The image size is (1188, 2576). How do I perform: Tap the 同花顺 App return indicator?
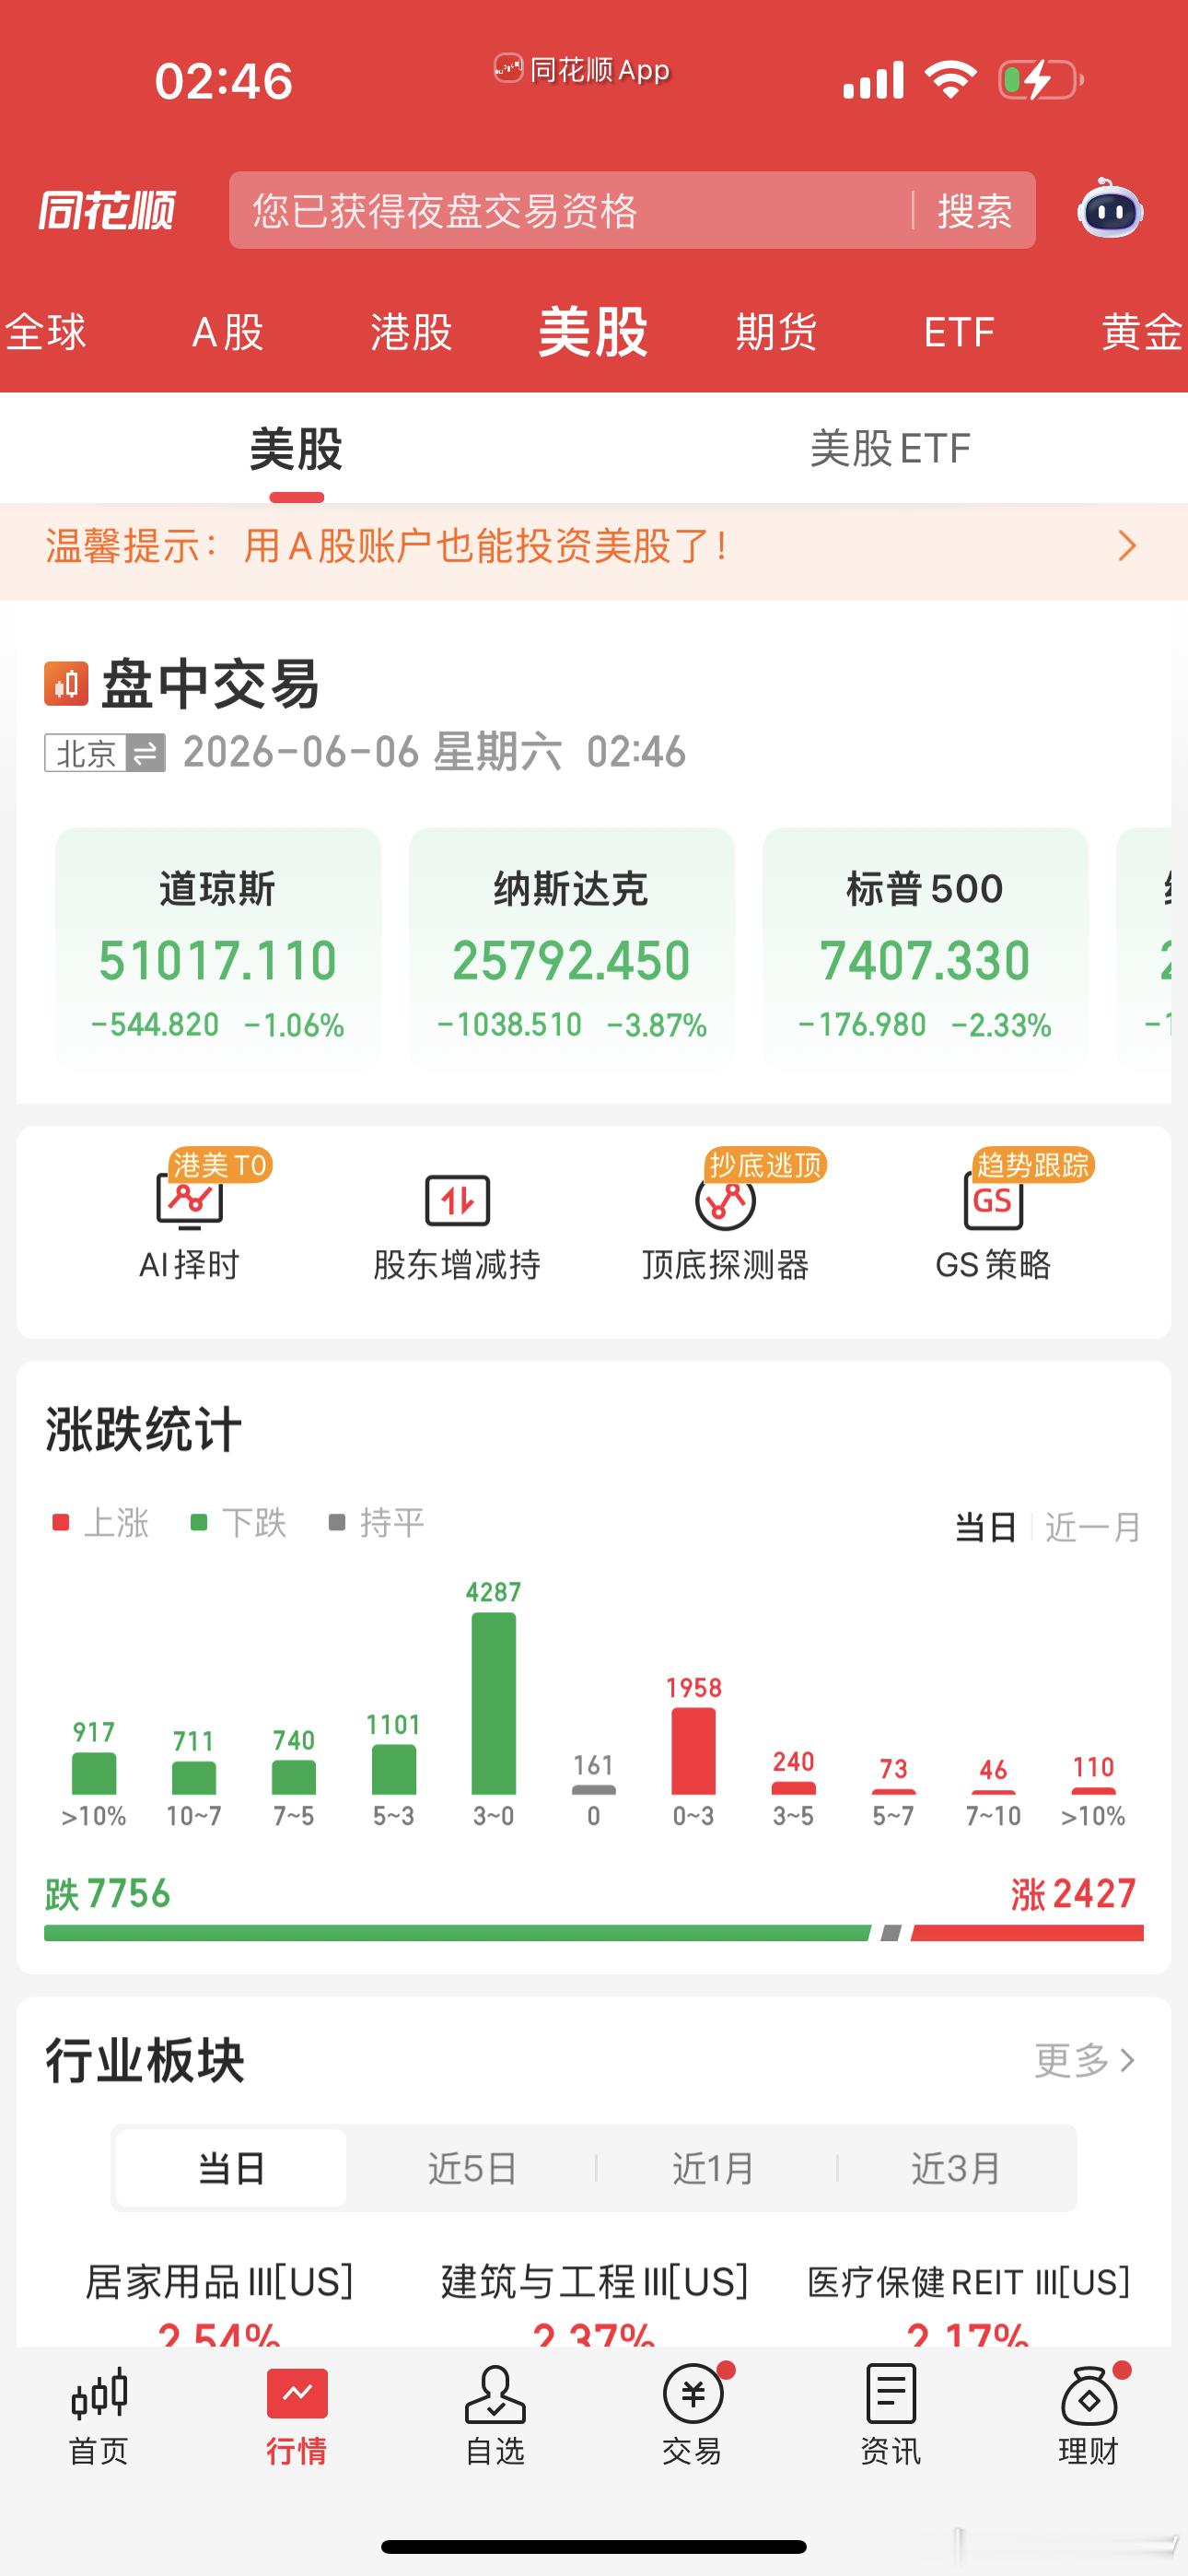(x=582, y=70)
